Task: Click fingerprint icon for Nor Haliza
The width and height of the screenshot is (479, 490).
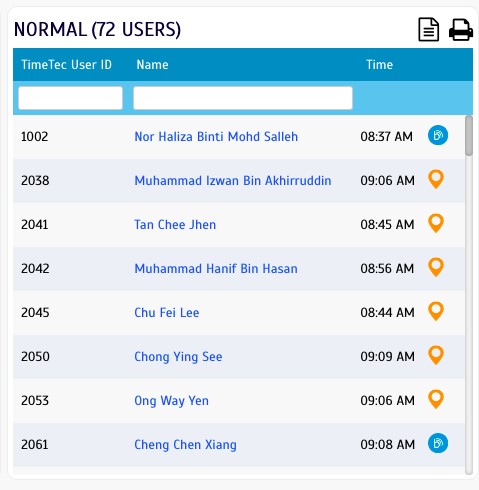Action: click(438, 135)
